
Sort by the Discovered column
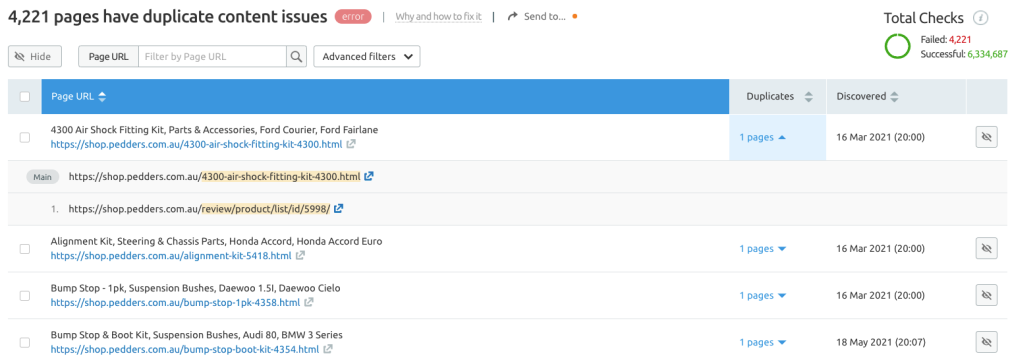pos(866,97)
